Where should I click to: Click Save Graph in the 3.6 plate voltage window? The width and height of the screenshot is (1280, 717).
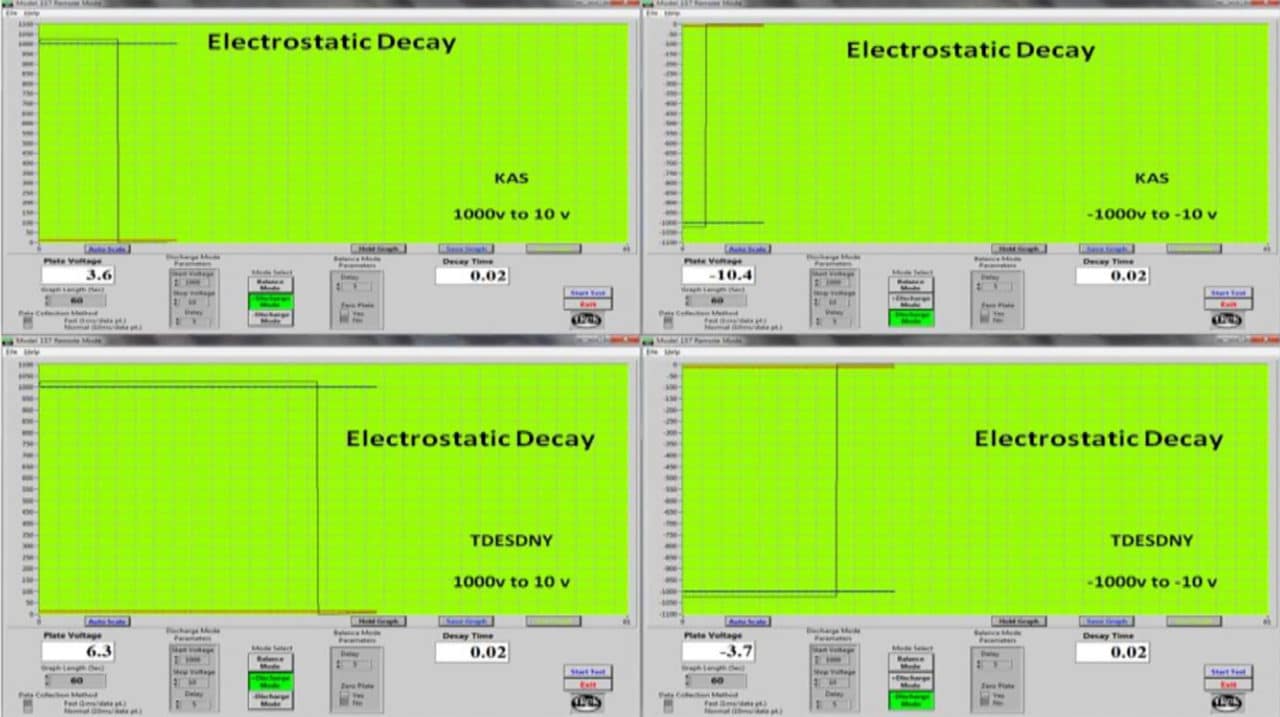click(x=466, y=249)
